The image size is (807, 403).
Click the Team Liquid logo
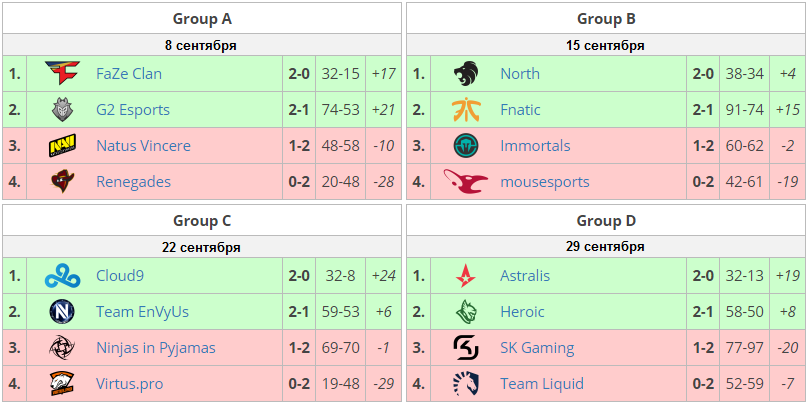pyautogui.click(x=467, y=384)
